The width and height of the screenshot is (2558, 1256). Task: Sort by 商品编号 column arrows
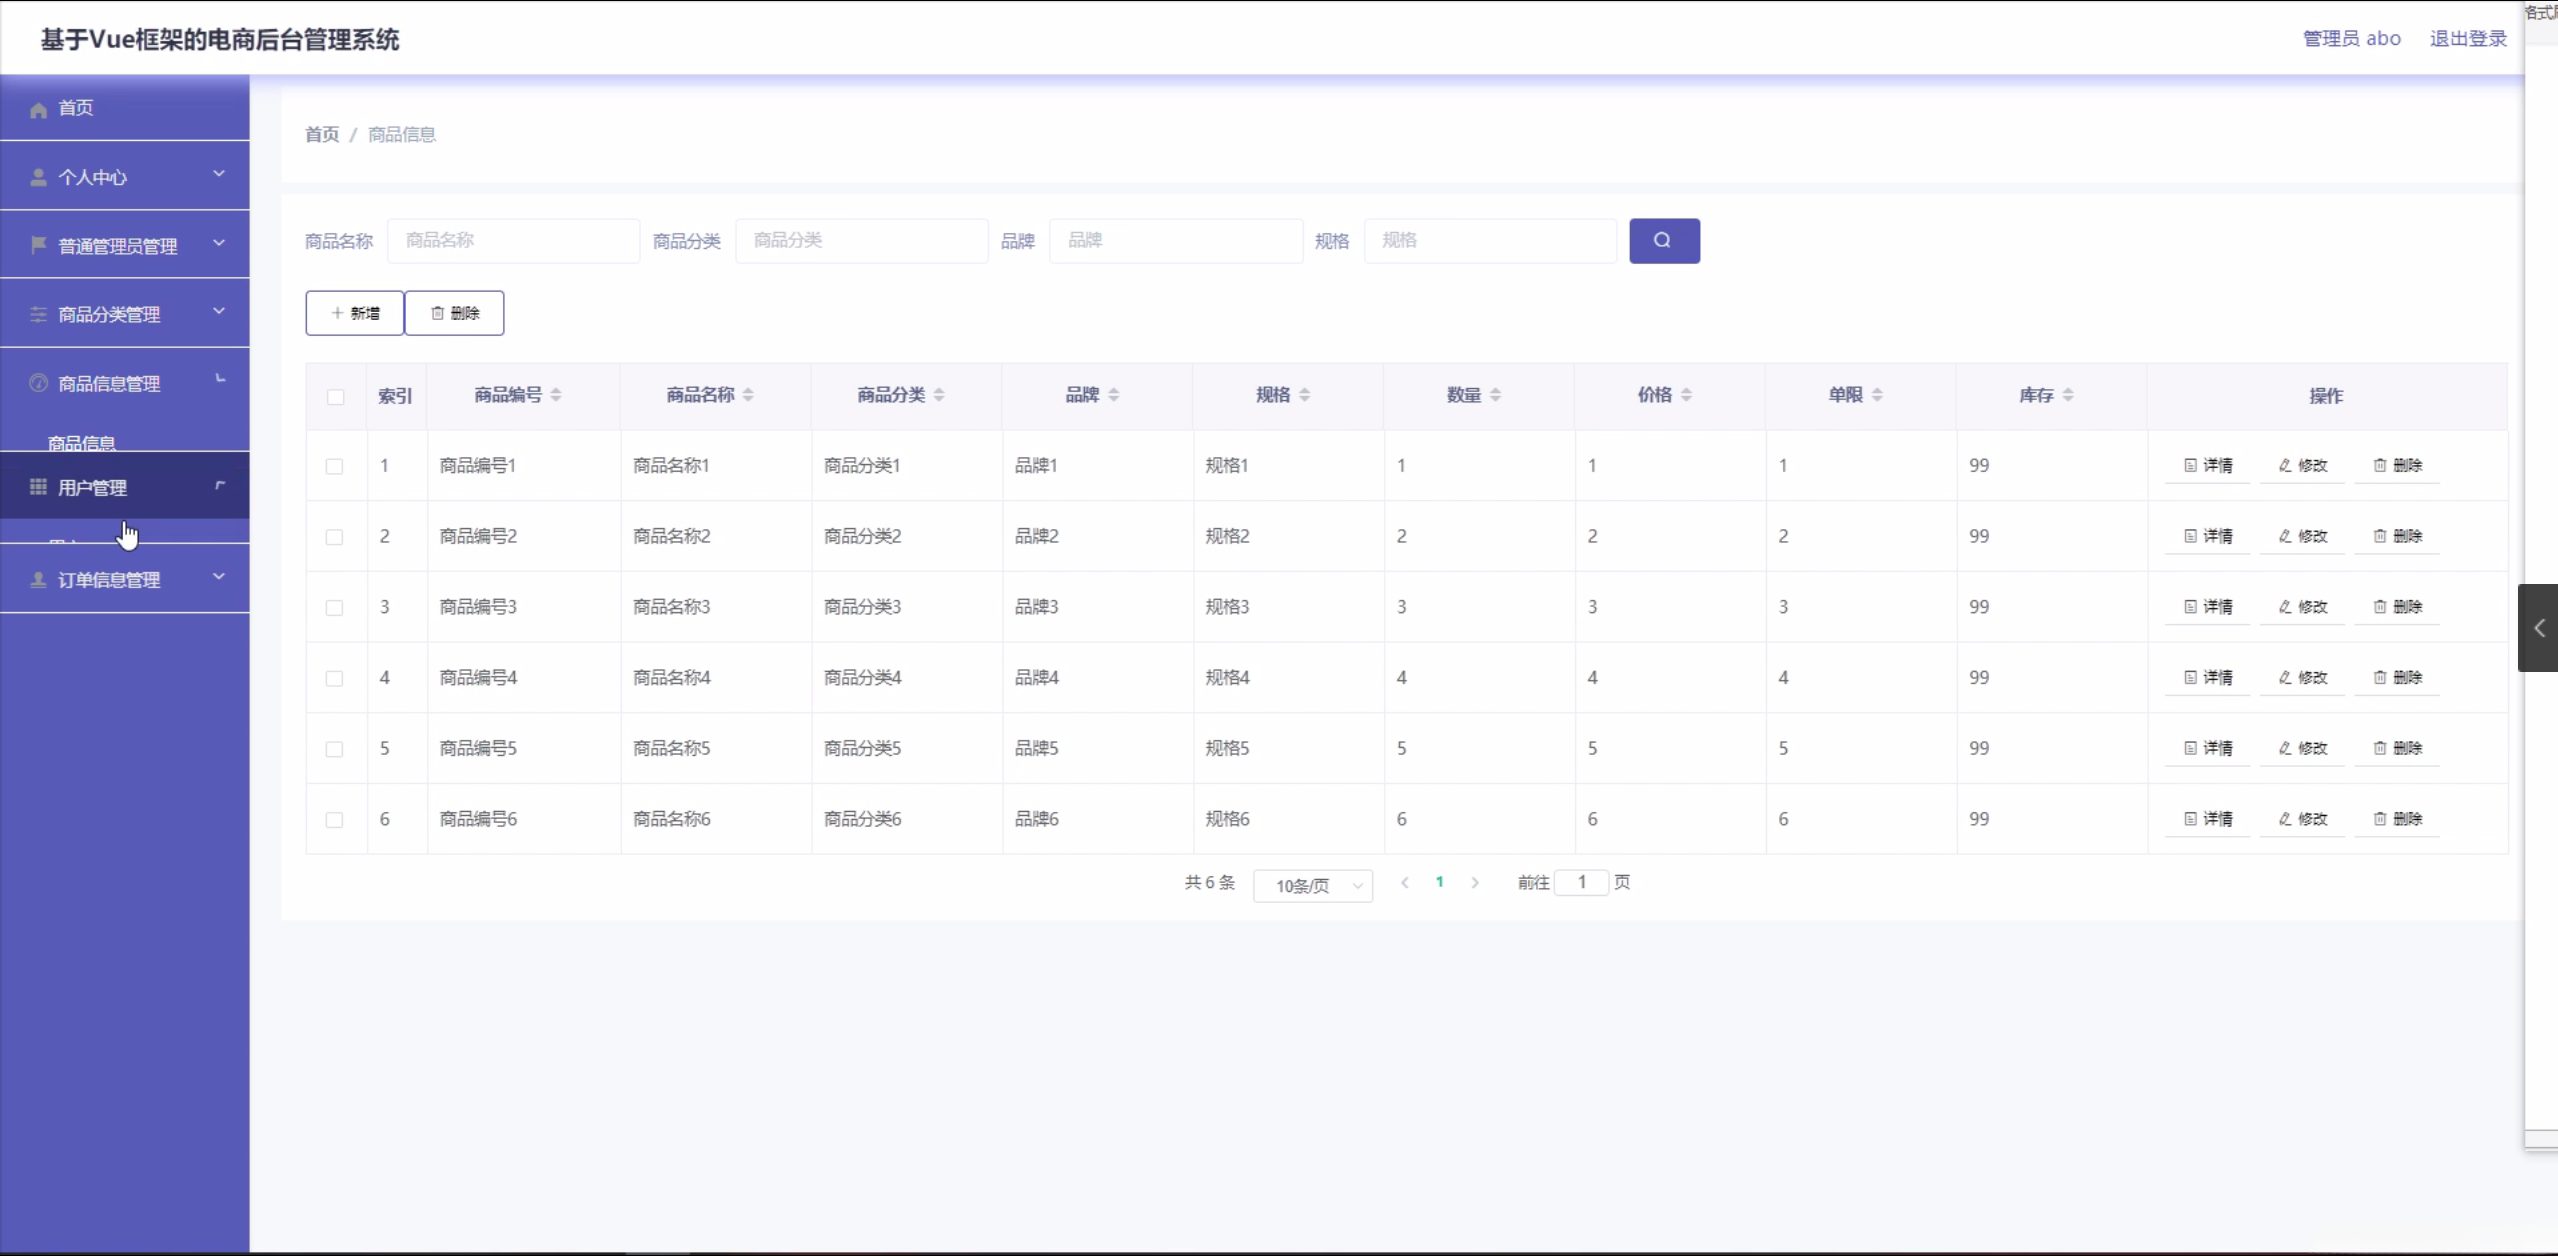(556, 395)
